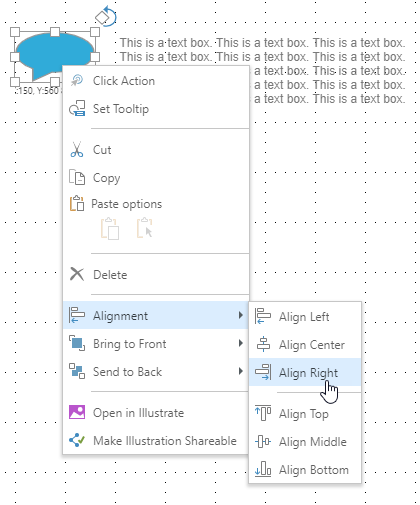The width and height of the screenshot is (420, 505).
Task: Click Align Bottom option
Action: 305,470
